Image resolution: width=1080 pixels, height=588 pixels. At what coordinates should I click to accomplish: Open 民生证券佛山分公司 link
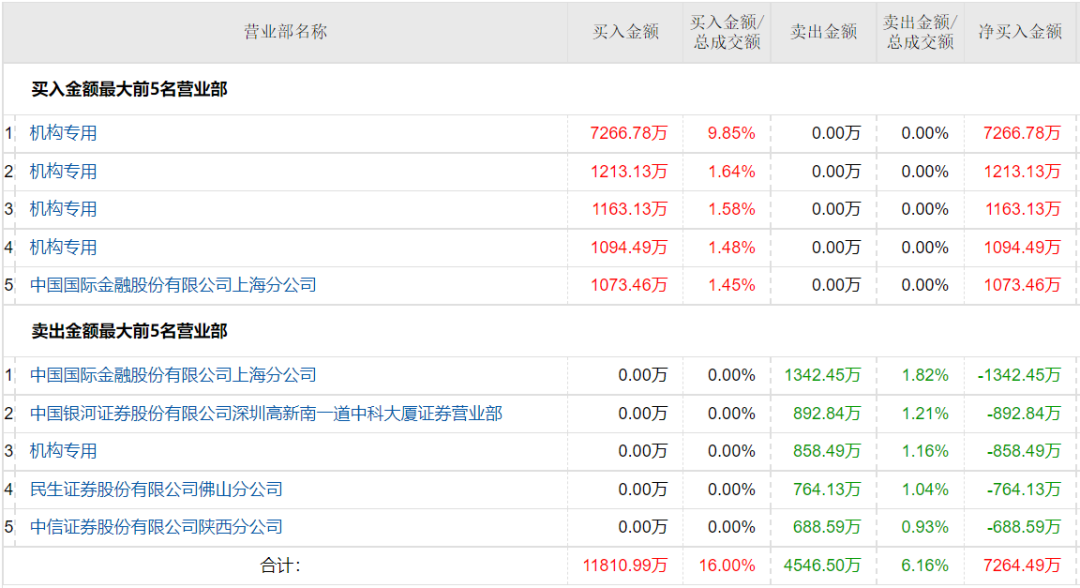click(156, 489)
